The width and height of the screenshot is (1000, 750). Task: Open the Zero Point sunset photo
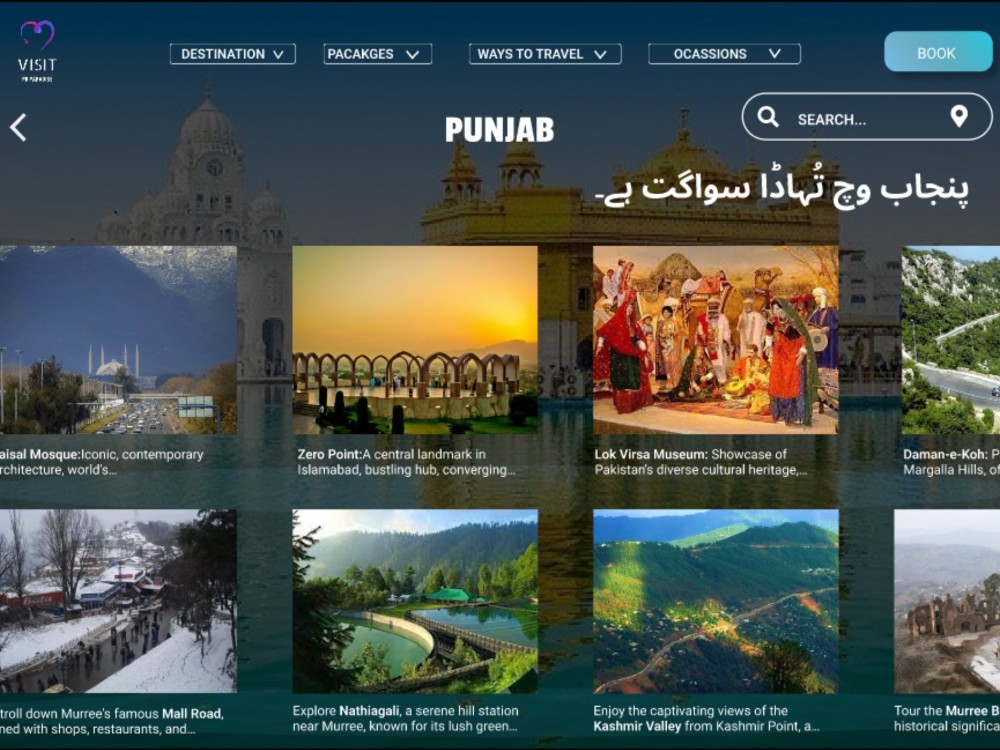pos(415,340)
